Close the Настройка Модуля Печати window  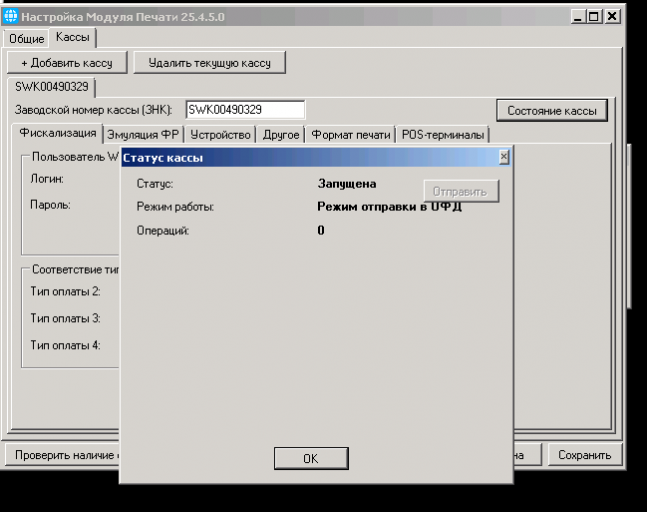point(612,17)
